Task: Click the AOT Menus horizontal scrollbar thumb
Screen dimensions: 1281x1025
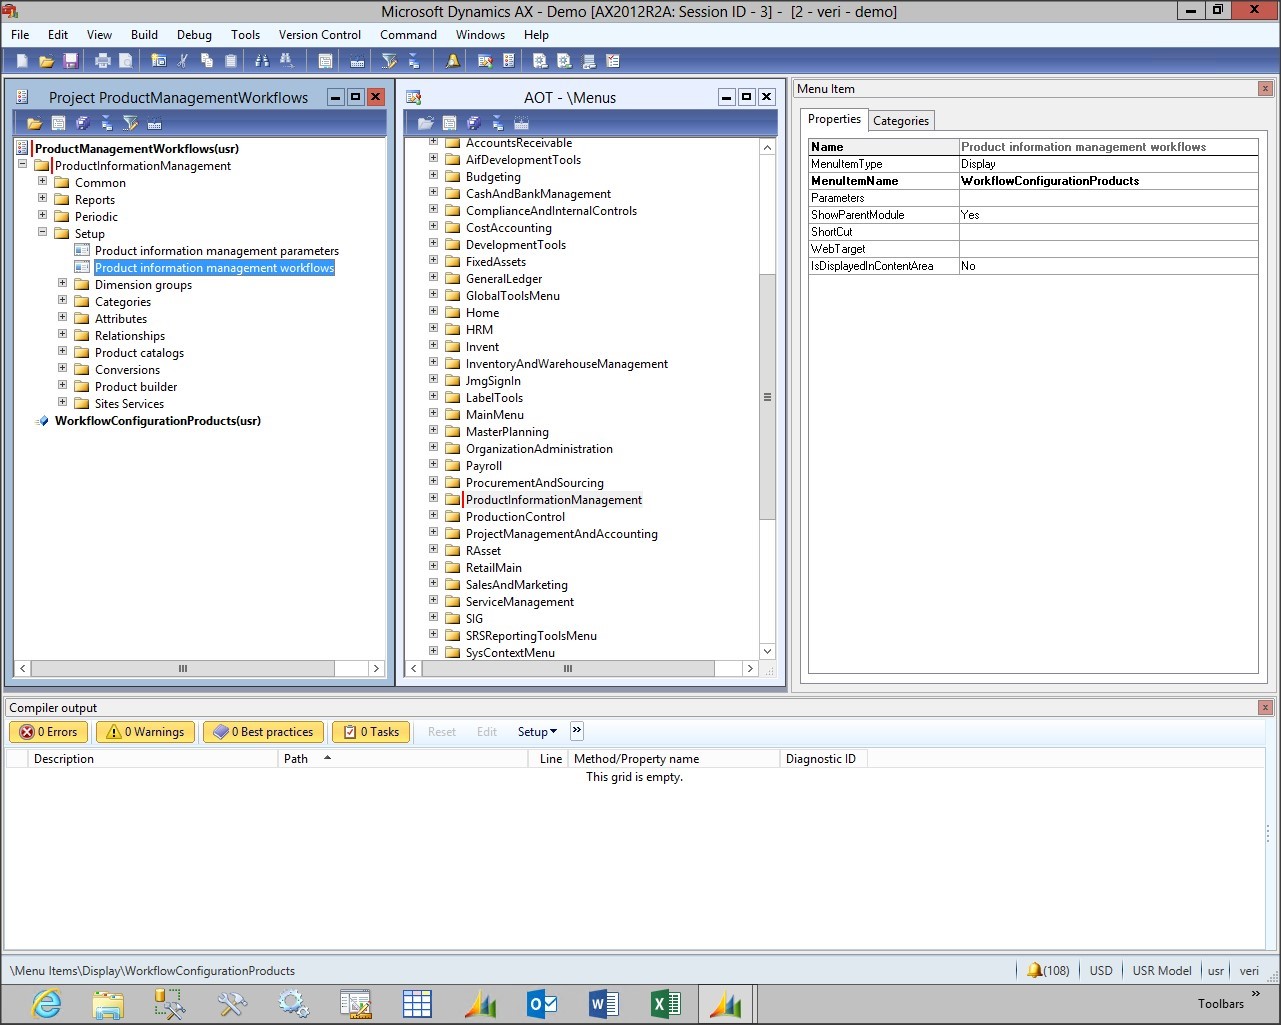Action: point(567,668)
